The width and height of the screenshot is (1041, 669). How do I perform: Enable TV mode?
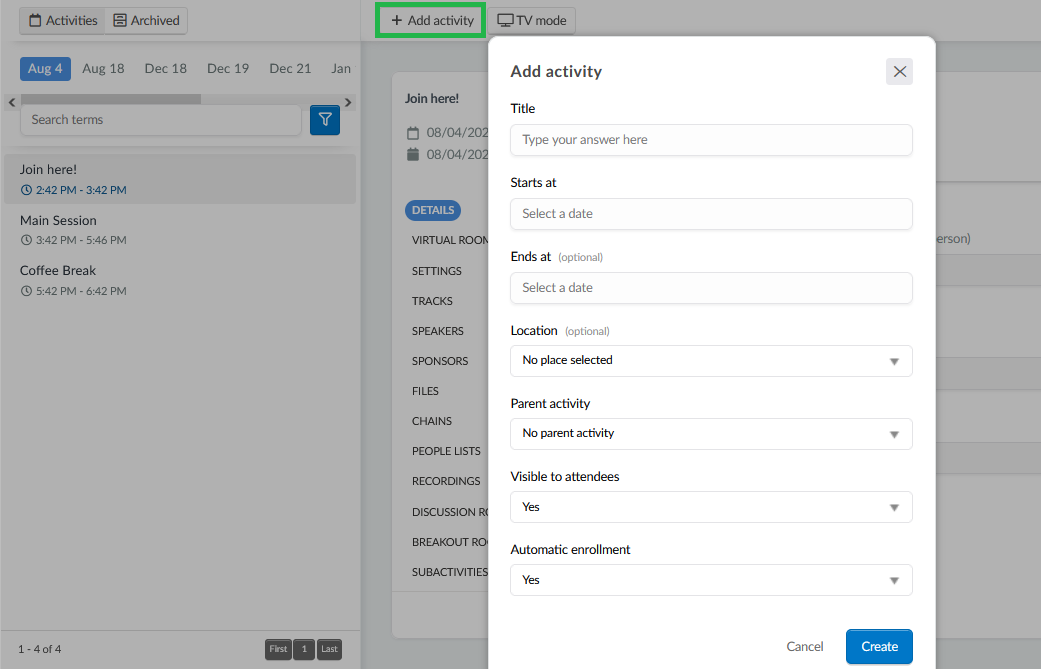(532, 21)
